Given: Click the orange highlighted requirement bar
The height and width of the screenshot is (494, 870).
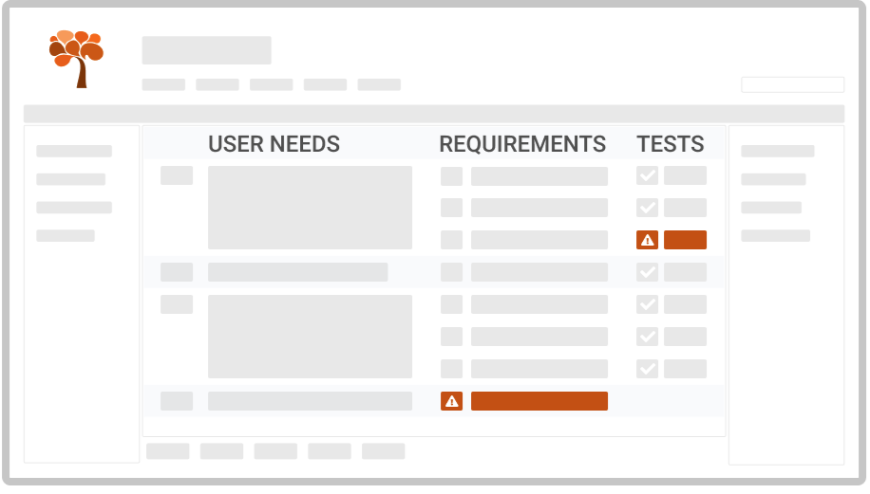Looking at the screenshot, I should tap(539, 401).
